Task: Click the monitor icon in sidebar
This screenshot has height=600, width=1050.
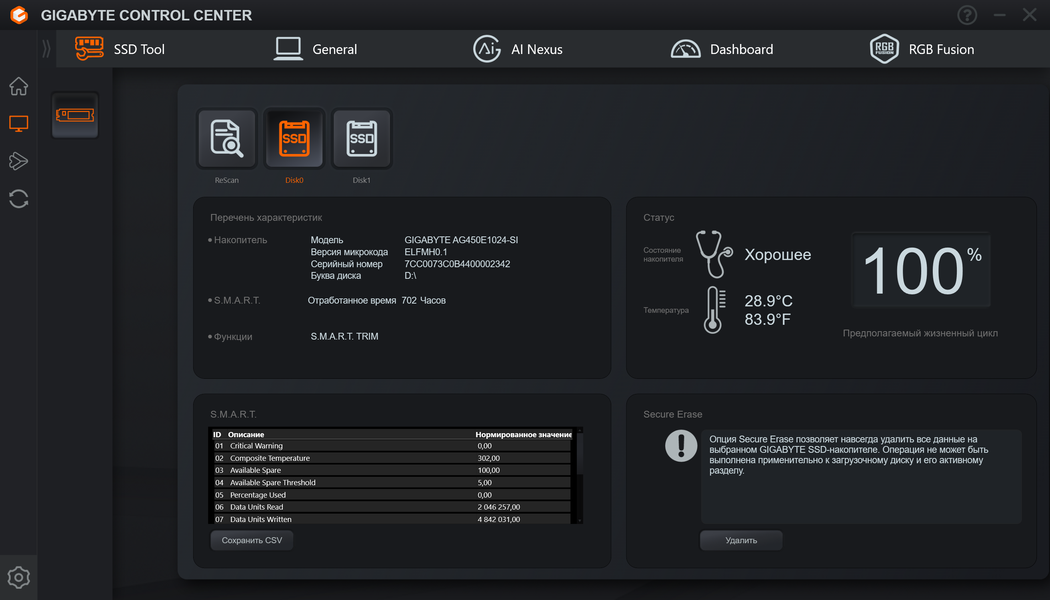Action: tap(19, 123)
